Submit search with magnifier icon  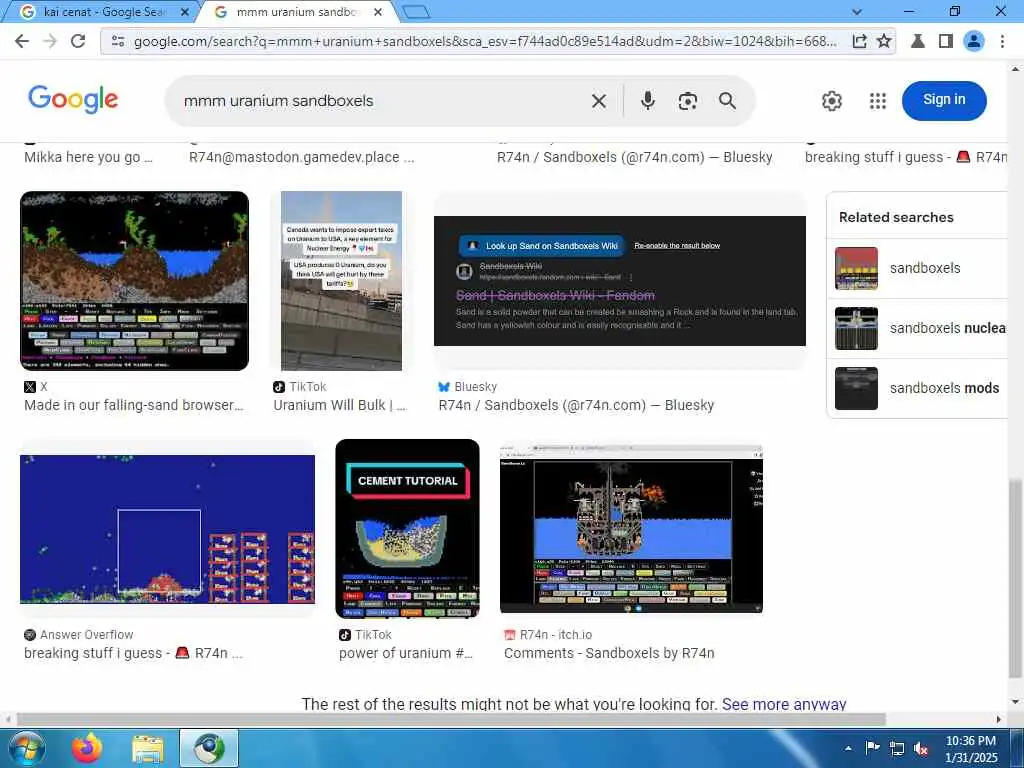[728, 101]
